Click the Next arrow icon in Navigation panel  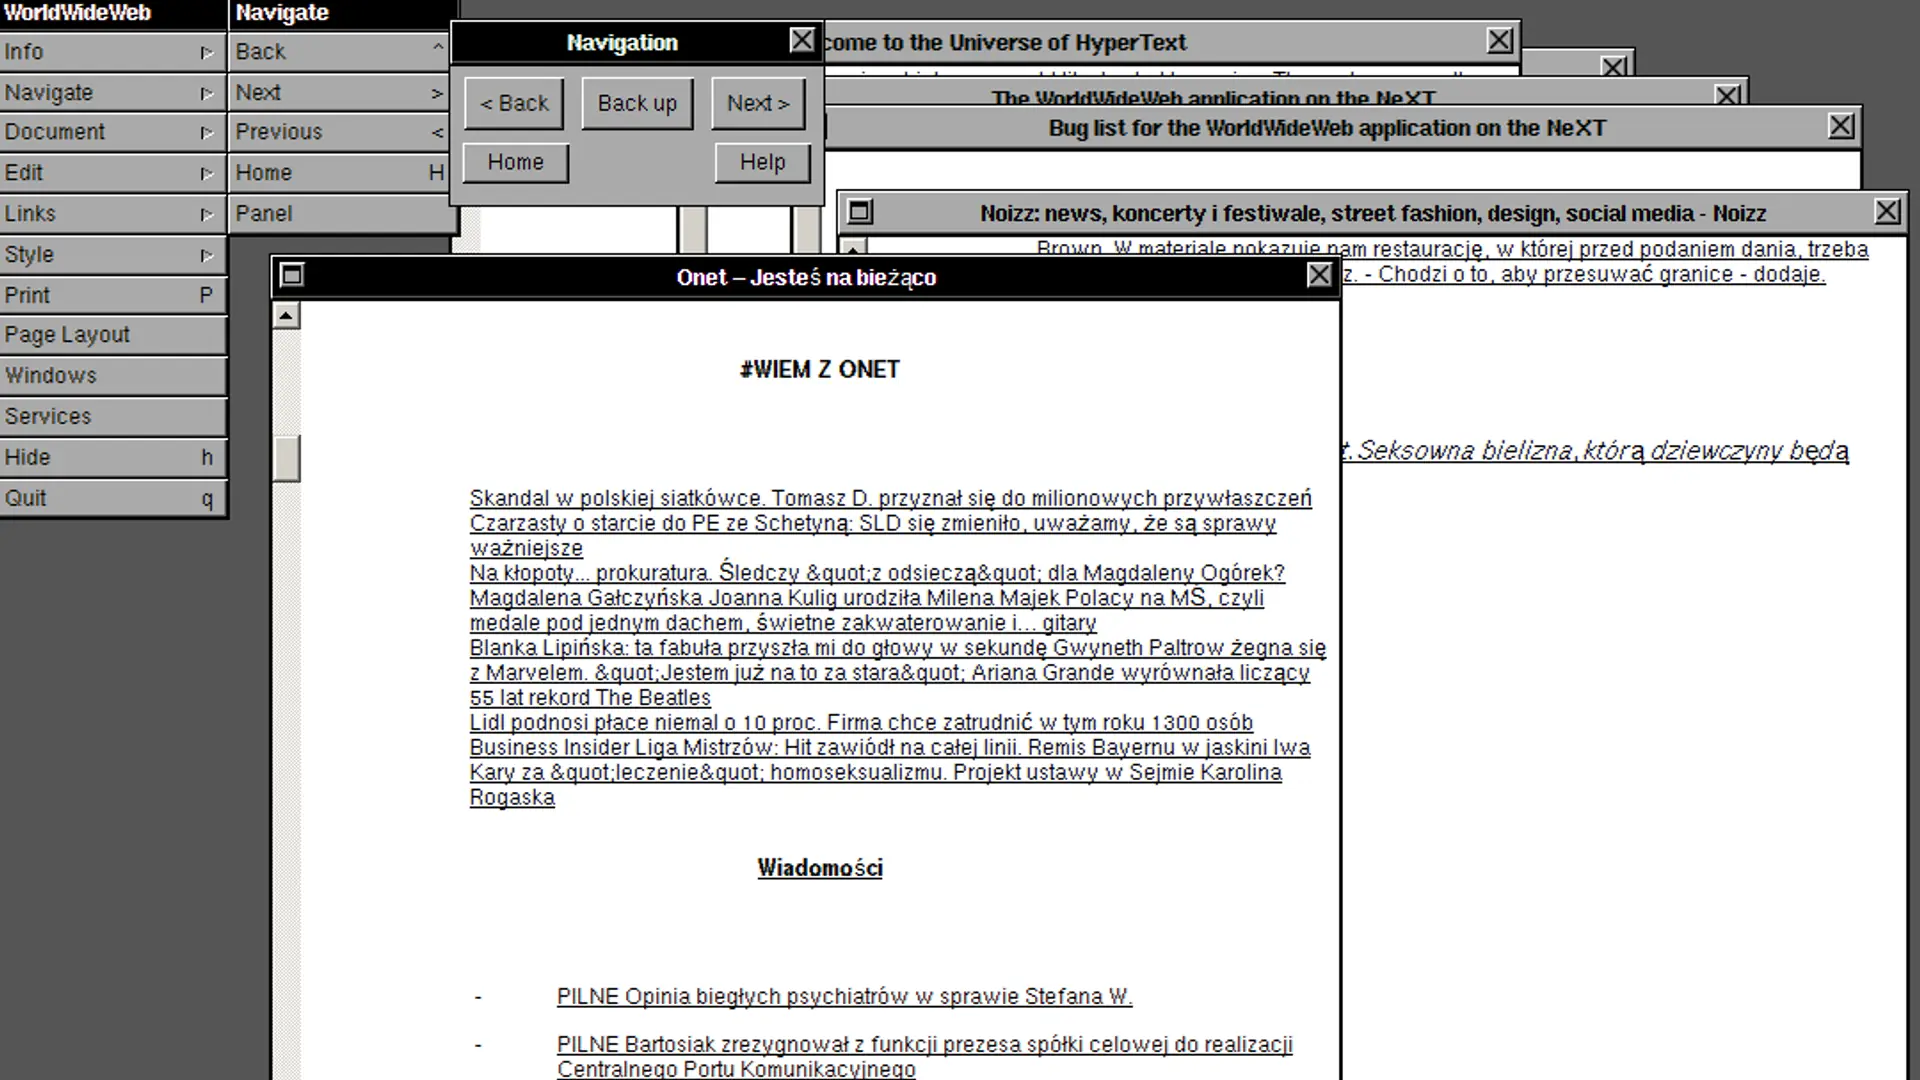(757, 102)
